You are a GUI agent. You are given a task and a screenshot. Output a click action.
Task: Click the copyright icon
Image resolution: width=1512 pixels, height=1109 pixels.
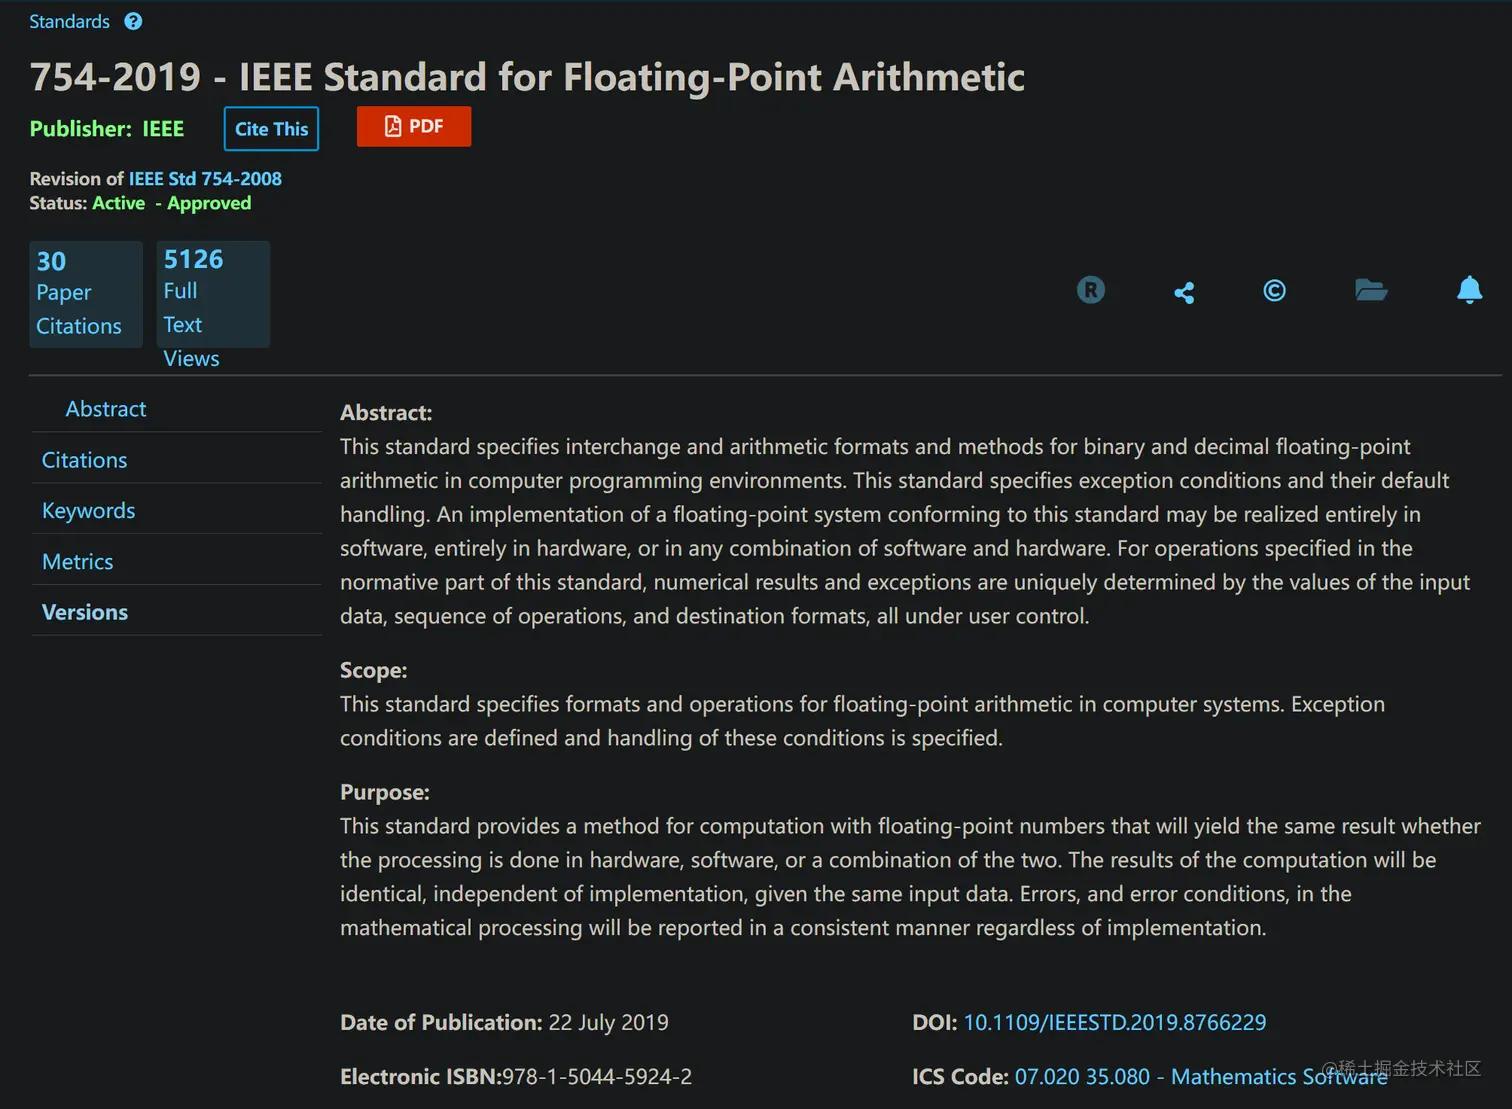click(x=1274, y=291)
